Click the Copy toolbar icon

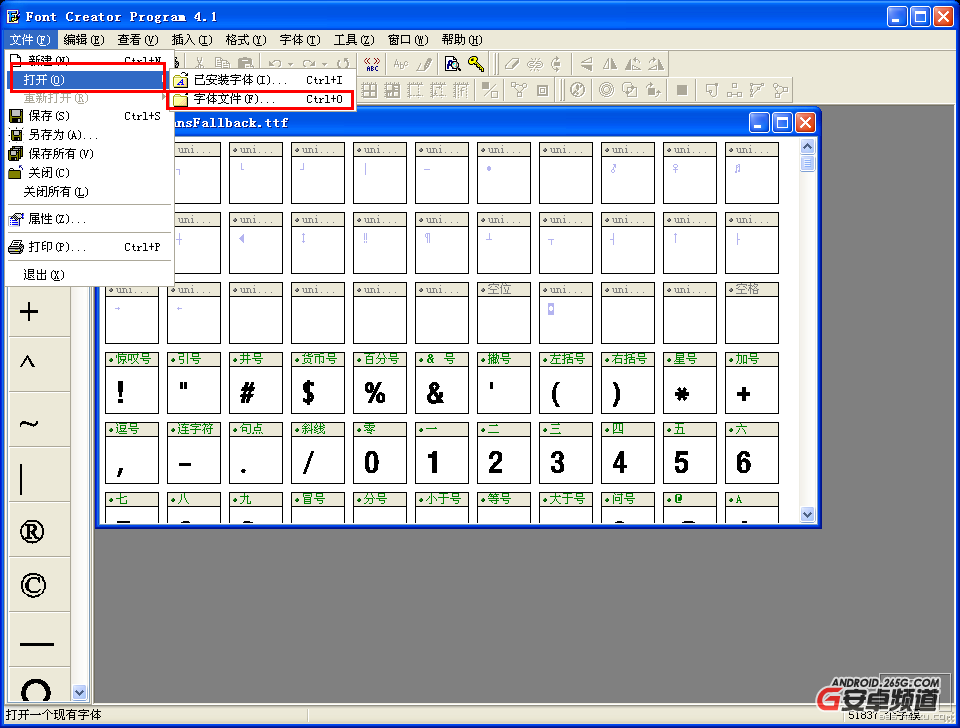click(222, 63)
